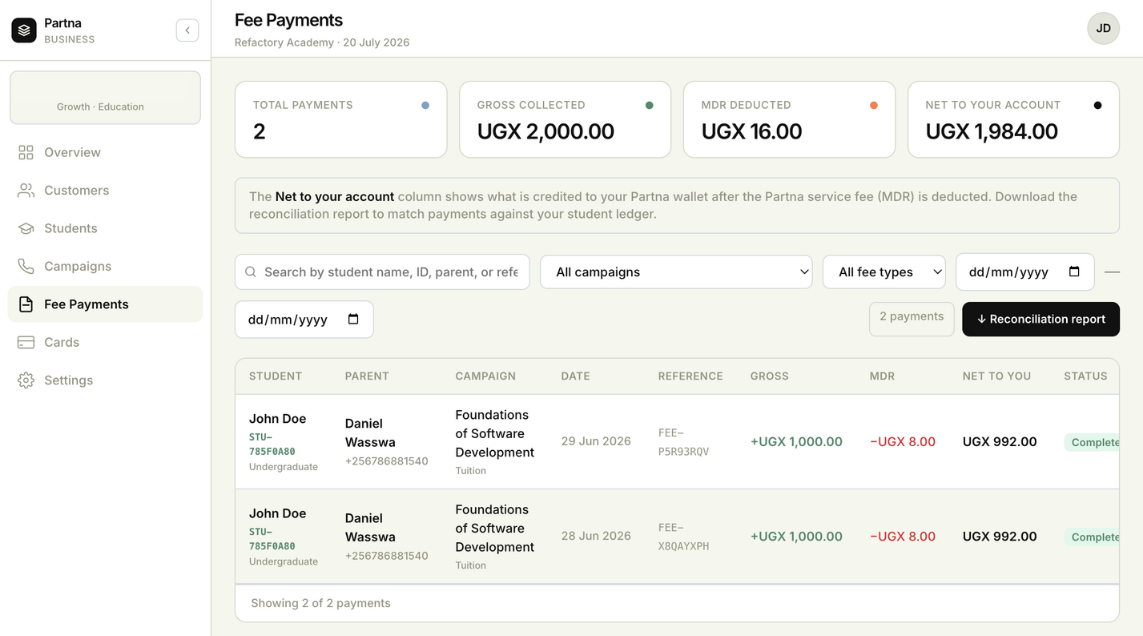Screen dimensions: 1143x636
Task: Click the 2 payments count badge
Action: pos(911,319)
